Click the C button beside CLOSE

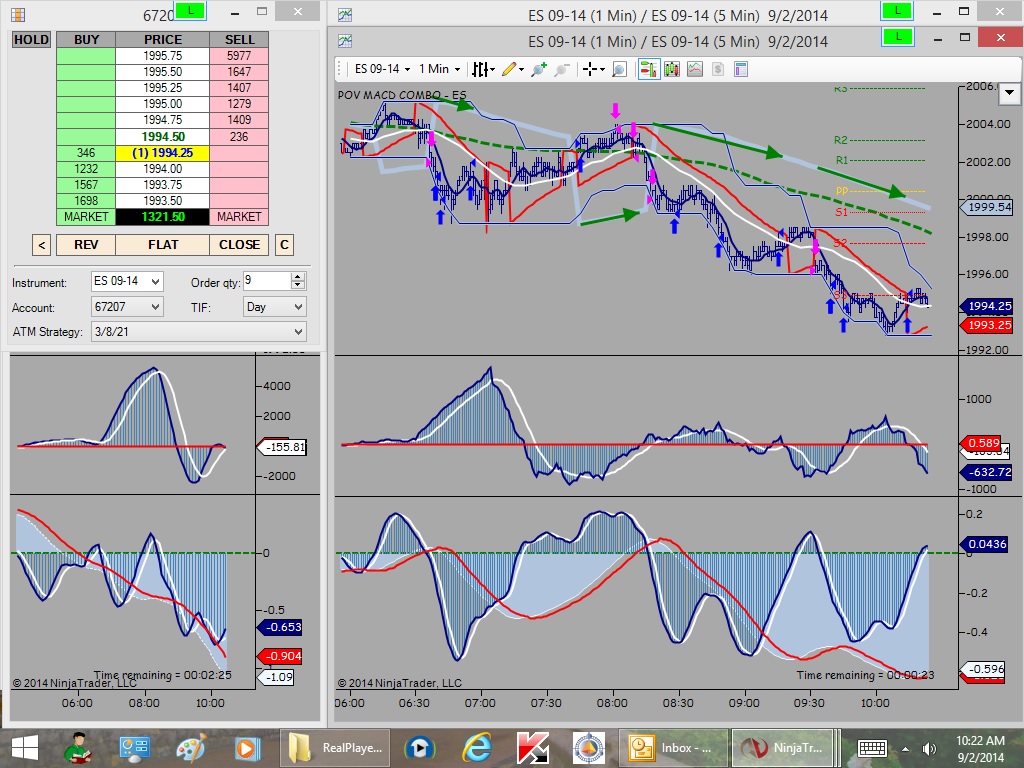point(284,245)
